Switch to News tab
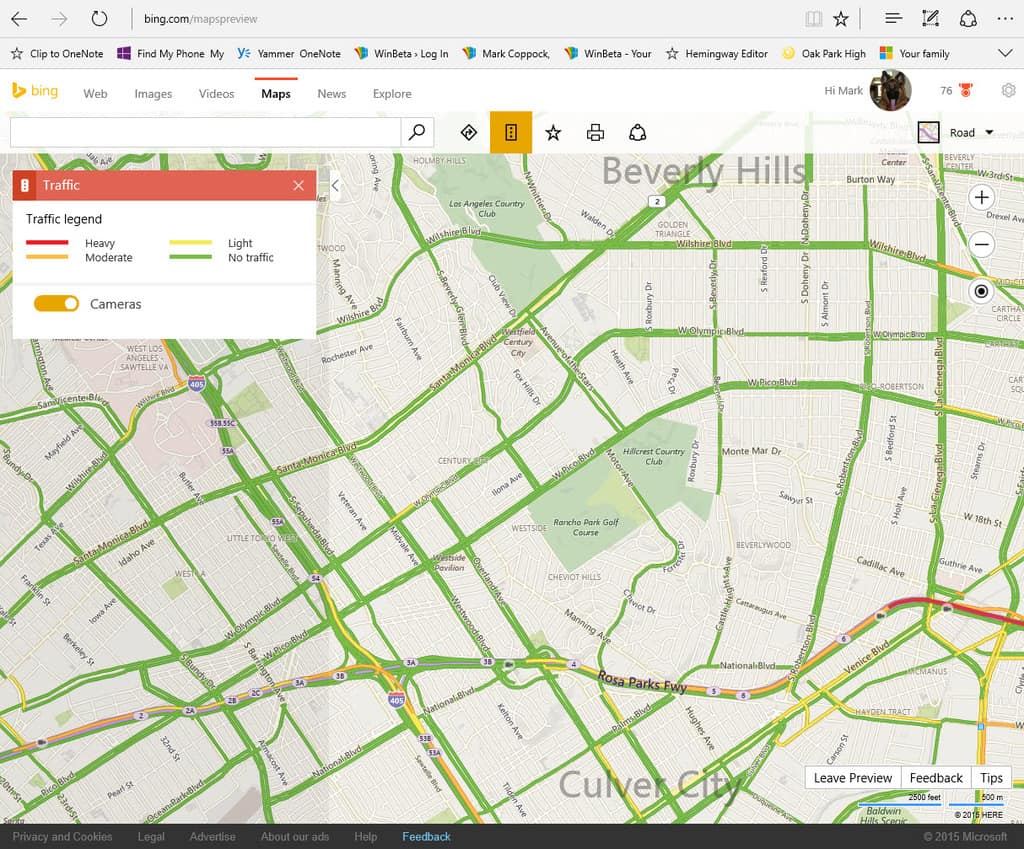The width and height of the screenshot is (1024, 849). [332, 94]
